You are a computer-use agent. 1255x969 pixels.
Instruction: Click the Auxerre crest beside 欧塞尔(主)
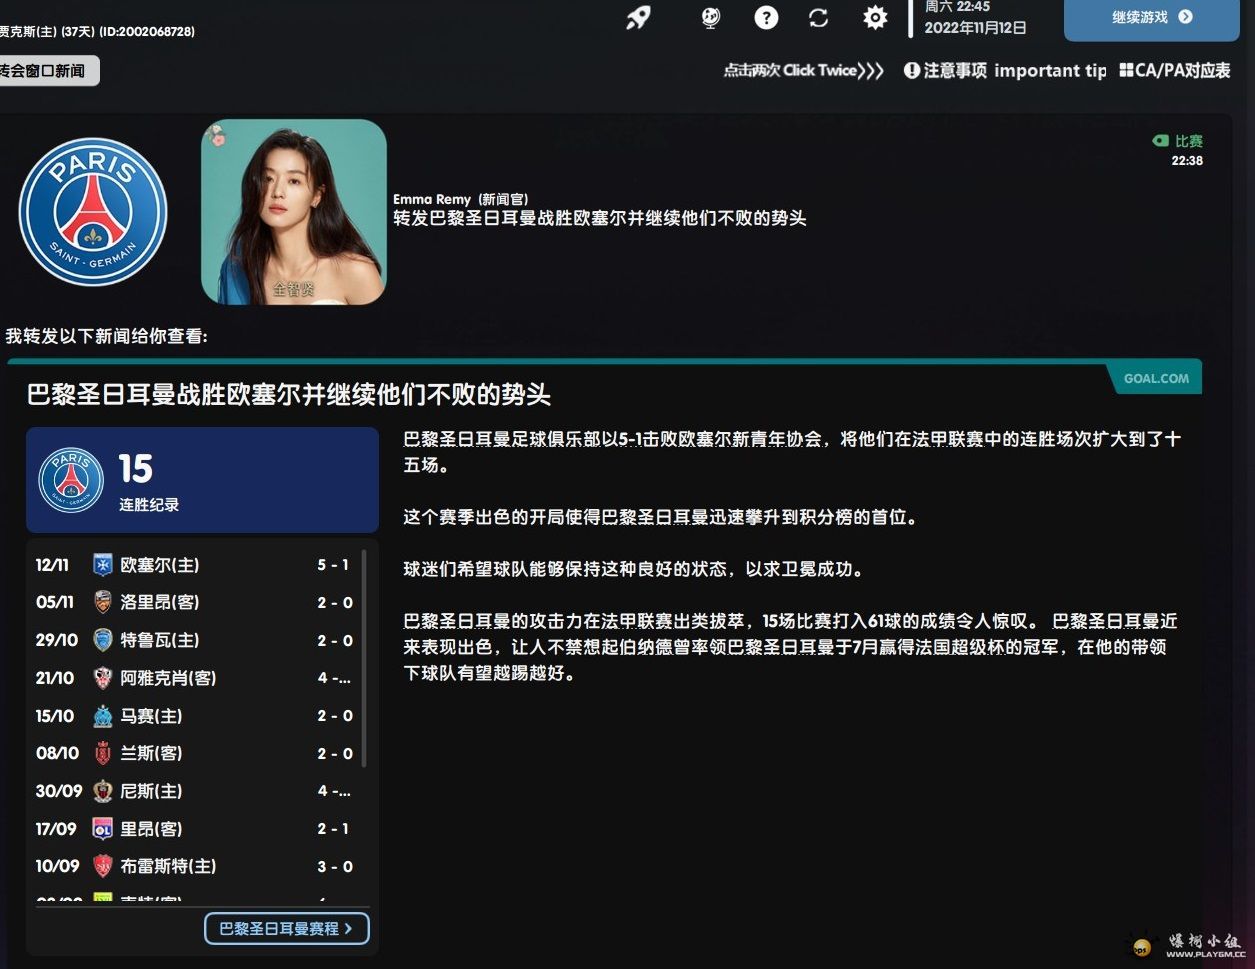click(x=102, y=565)
